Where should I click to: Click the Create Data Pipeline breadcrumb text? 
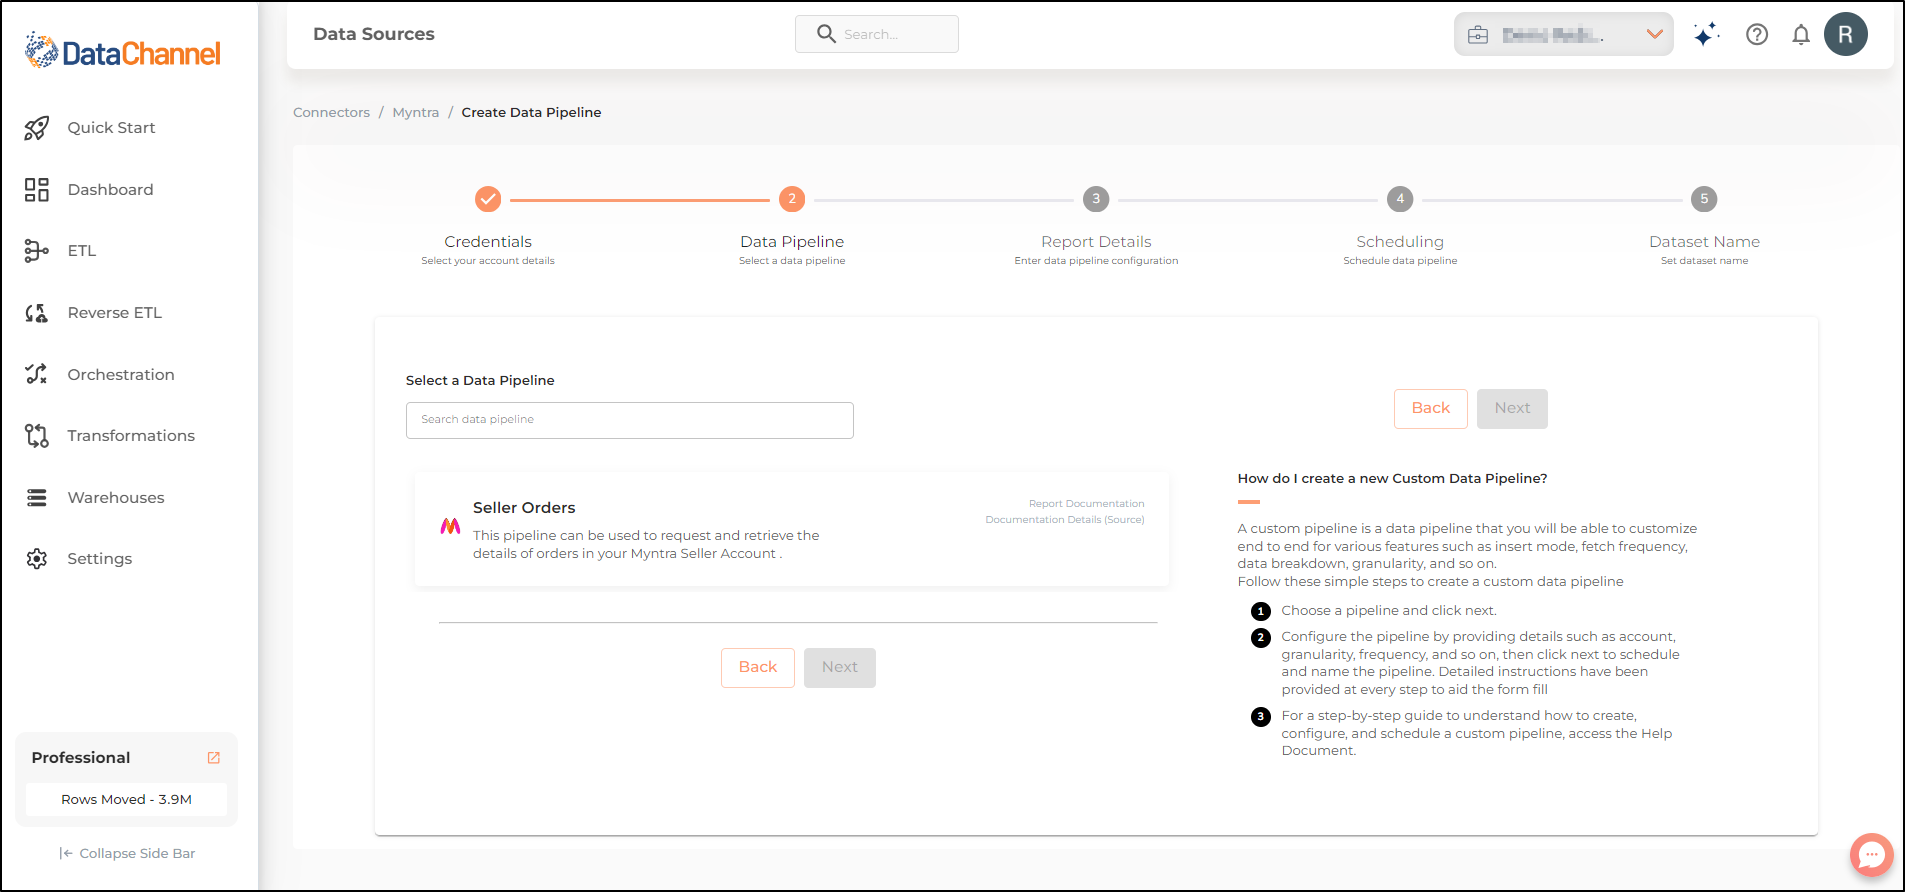click(x=531, y=113)
